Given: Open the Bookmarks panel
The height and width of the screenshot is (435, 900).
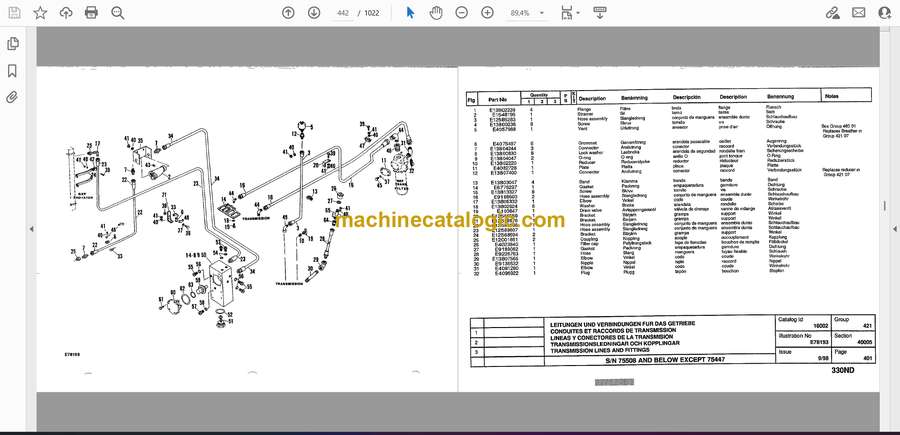Looking at the screenshot, I should tap(12, 71).
